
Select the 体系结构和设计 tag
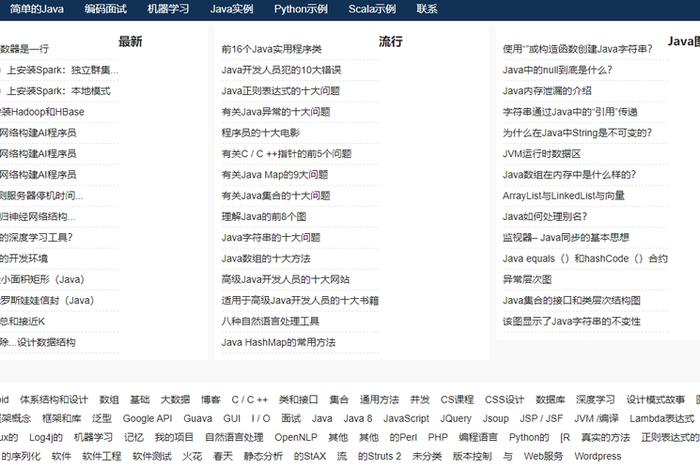pyautogui.click(x=54, y=400)
